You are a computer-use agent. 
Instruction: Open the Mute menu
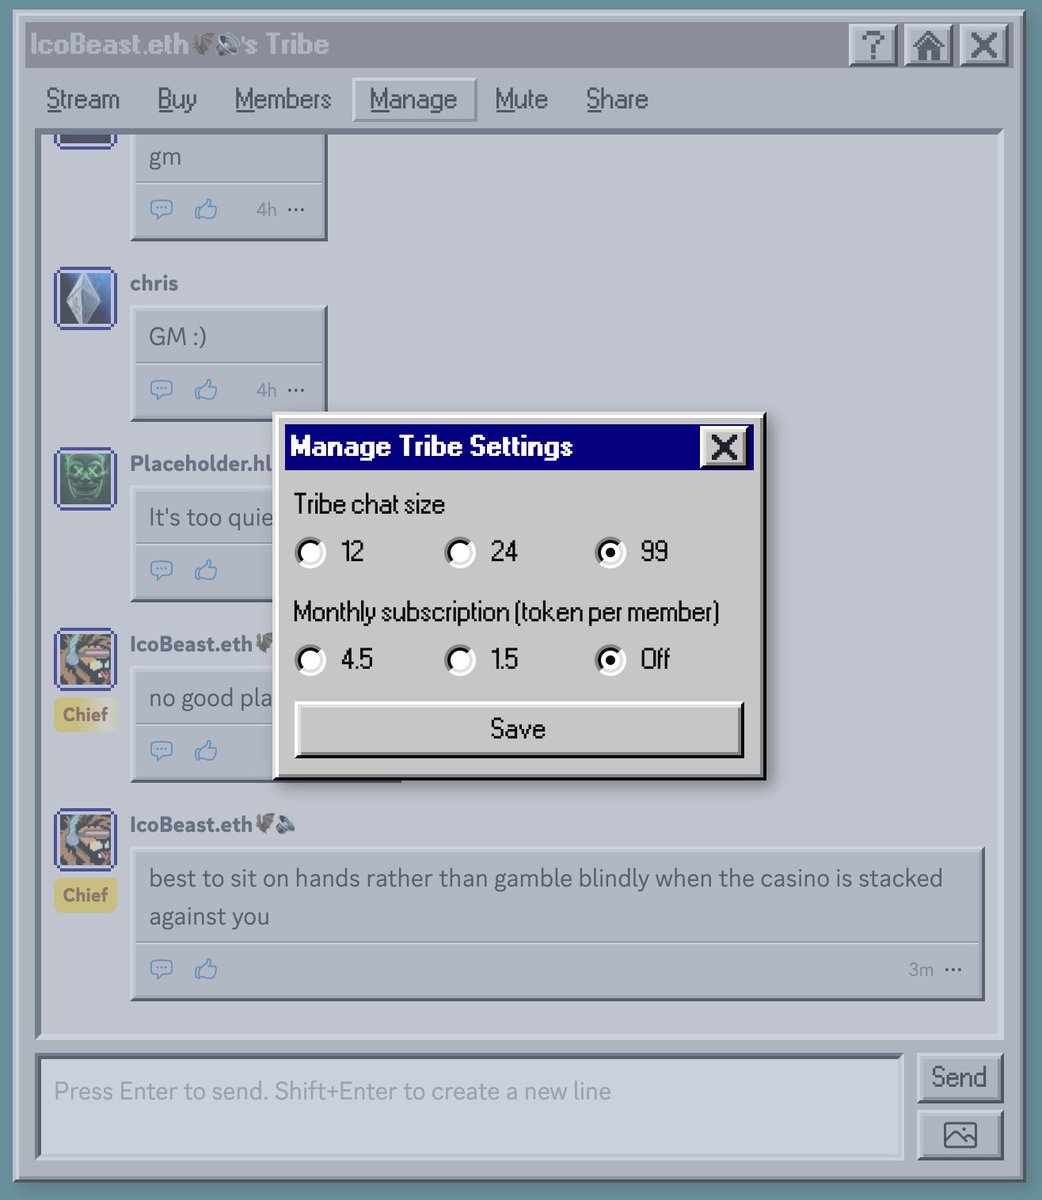[521, 99]
